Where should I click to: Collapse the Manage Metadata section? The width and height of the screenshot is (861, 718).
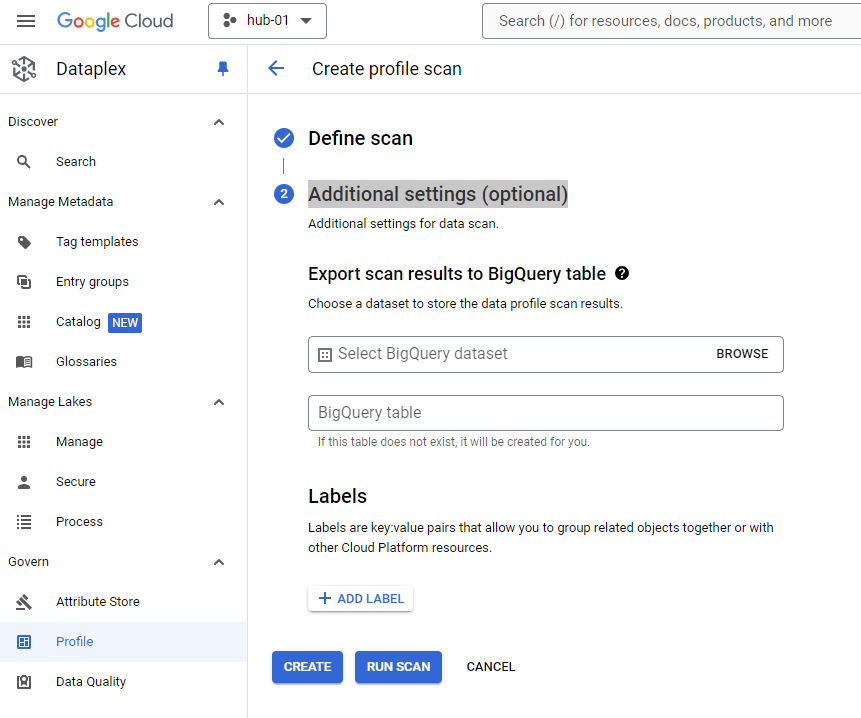tap(219, 202)
